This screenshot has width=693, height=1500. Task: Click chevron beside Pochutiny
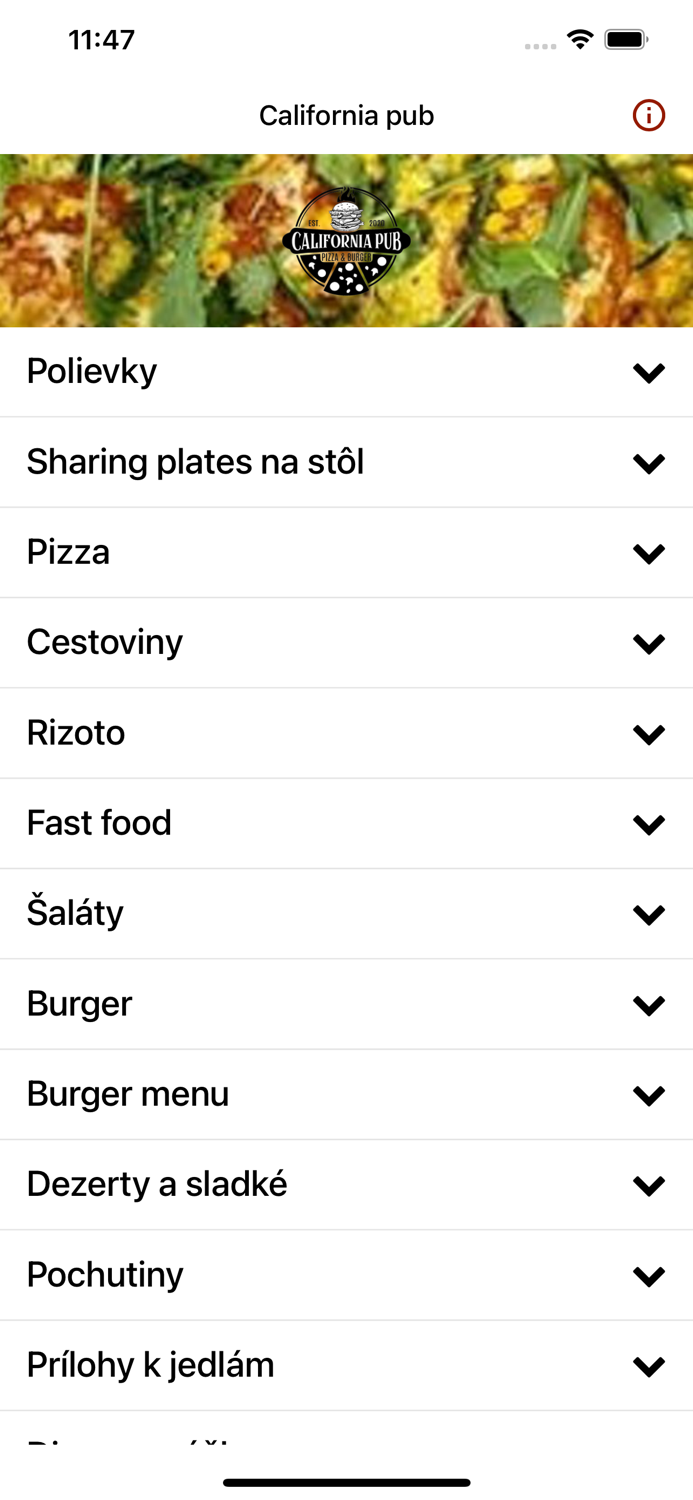point(649,1276)
